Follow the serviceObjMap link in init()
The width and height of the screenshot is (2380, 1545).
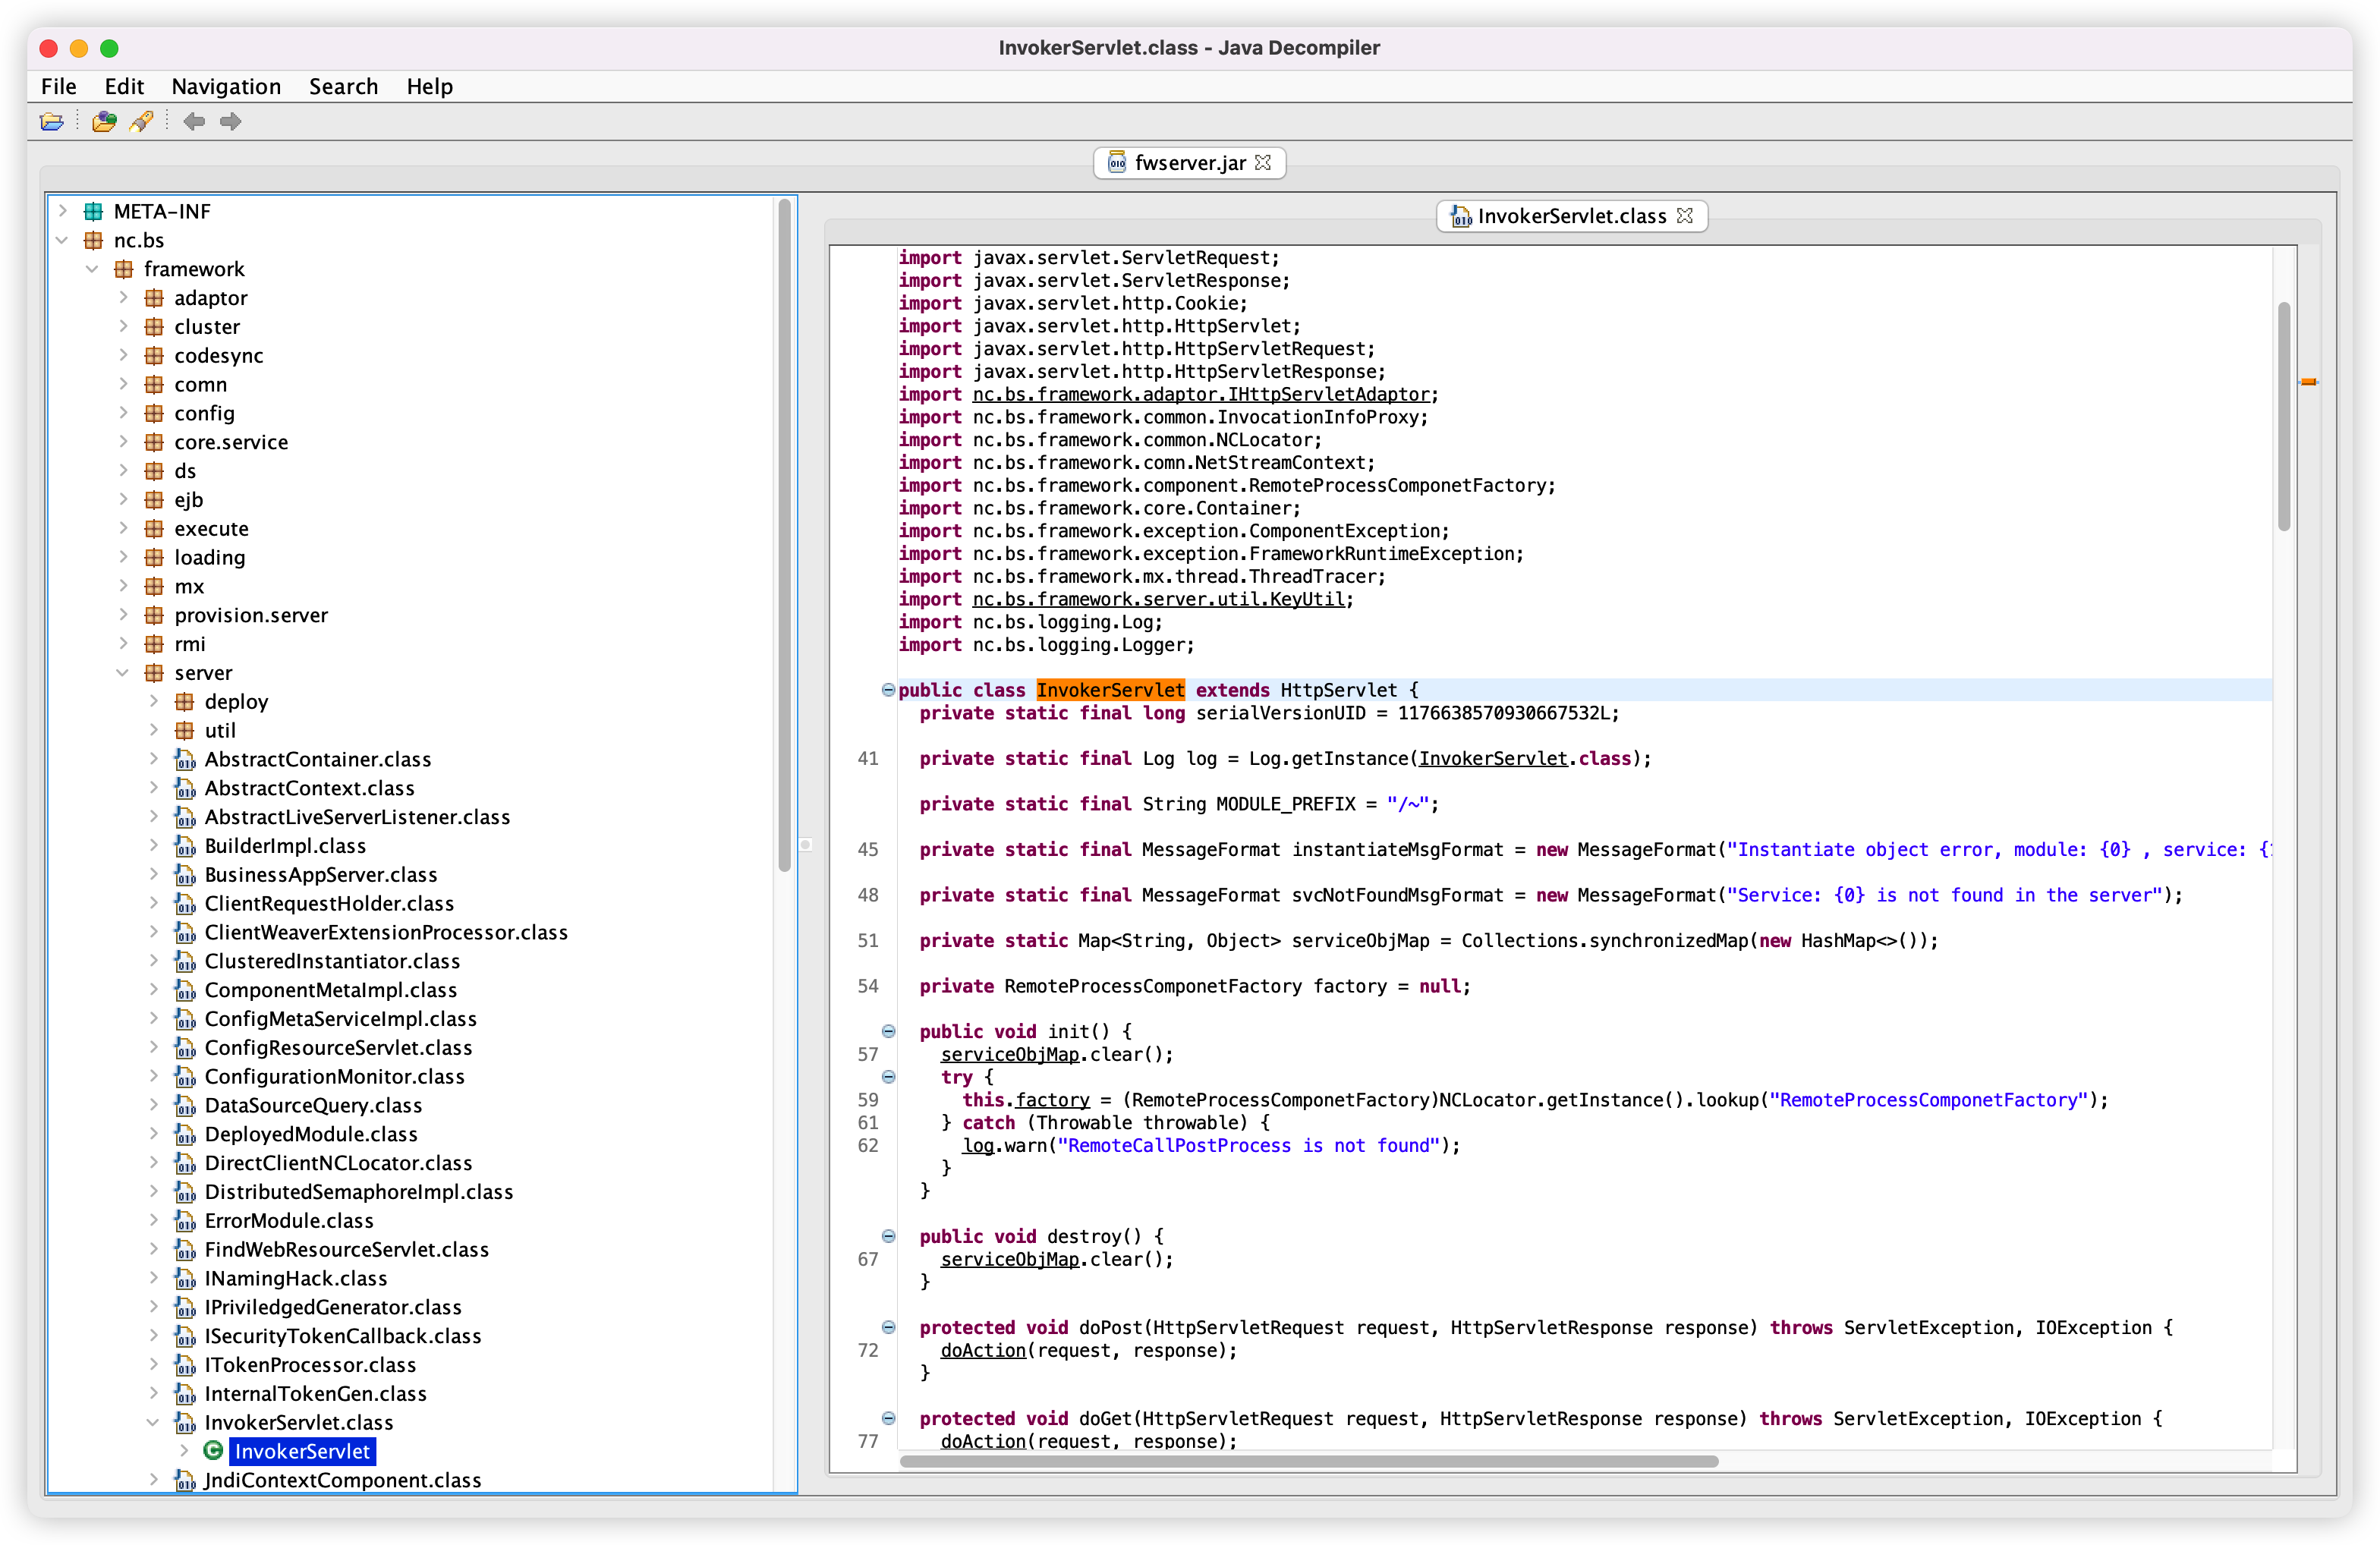click(1010, 1054)
